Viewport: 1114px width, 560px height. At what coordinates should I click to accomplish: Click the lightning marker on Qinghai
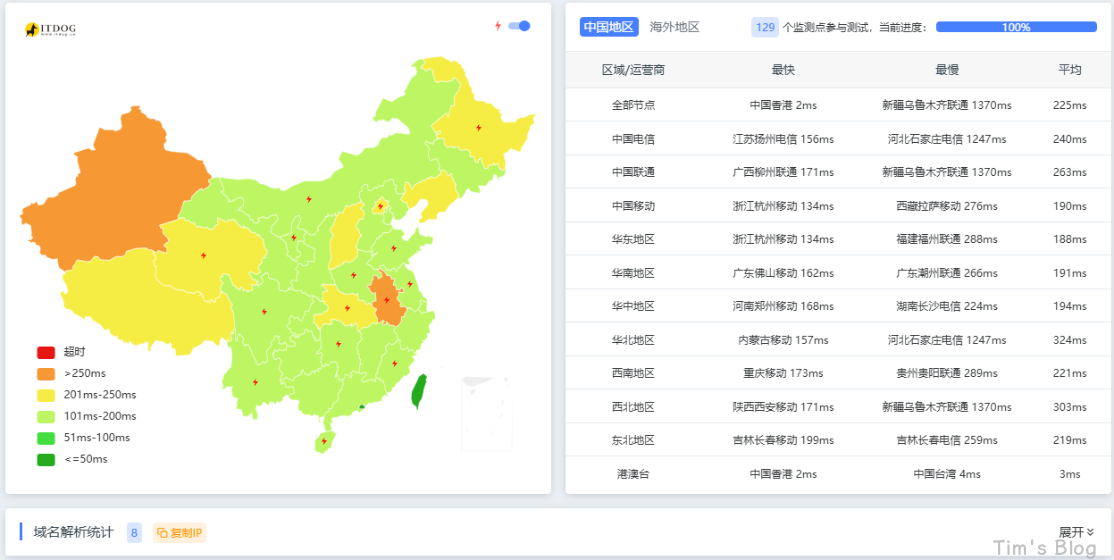(204, 254)
